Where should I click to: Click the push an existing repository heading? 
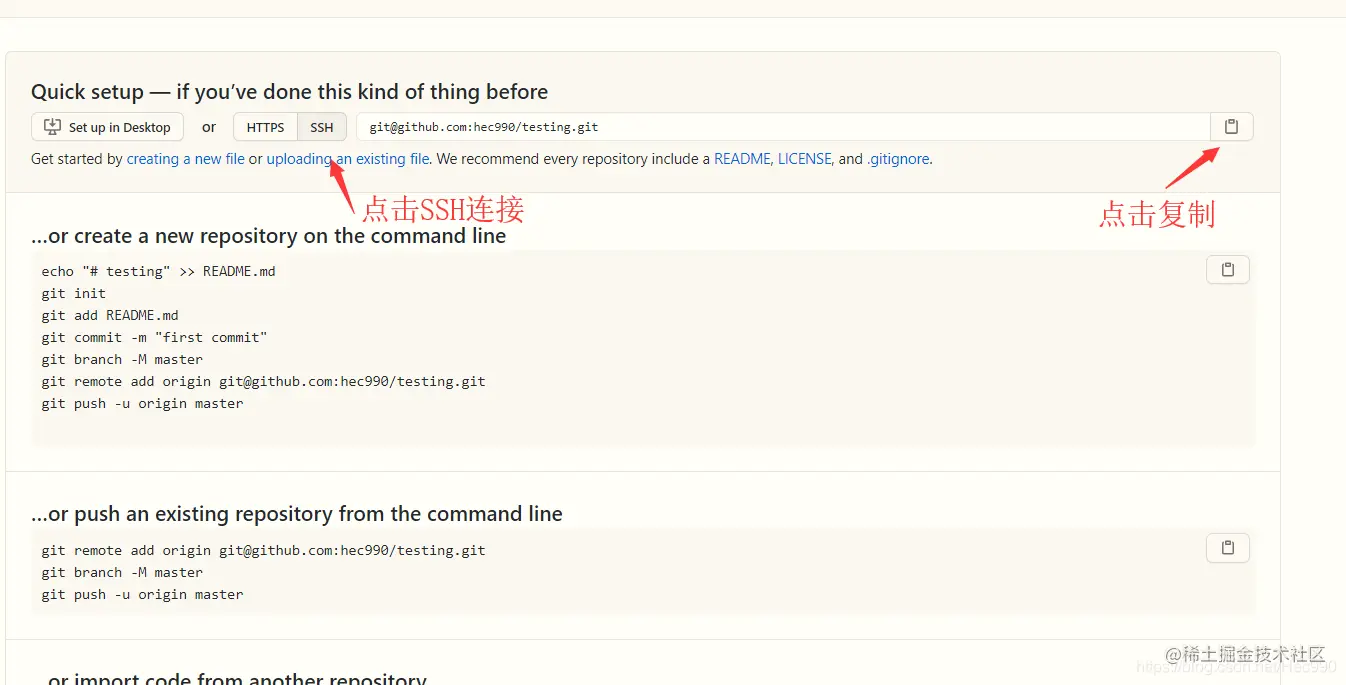(297, 514)
